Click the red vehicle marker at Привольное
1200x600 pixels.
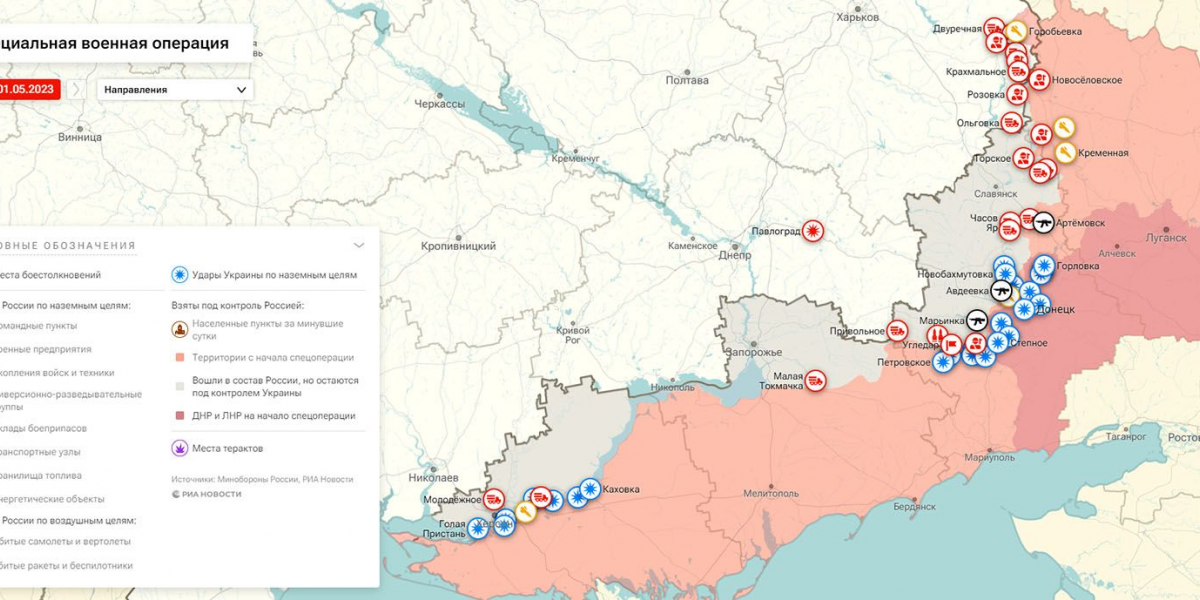pyautogui.click(x=898, y=329)
